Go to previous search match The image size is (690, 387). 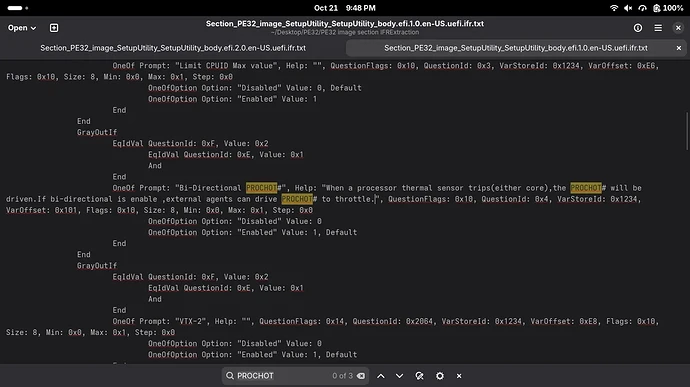tap(381, 376)
